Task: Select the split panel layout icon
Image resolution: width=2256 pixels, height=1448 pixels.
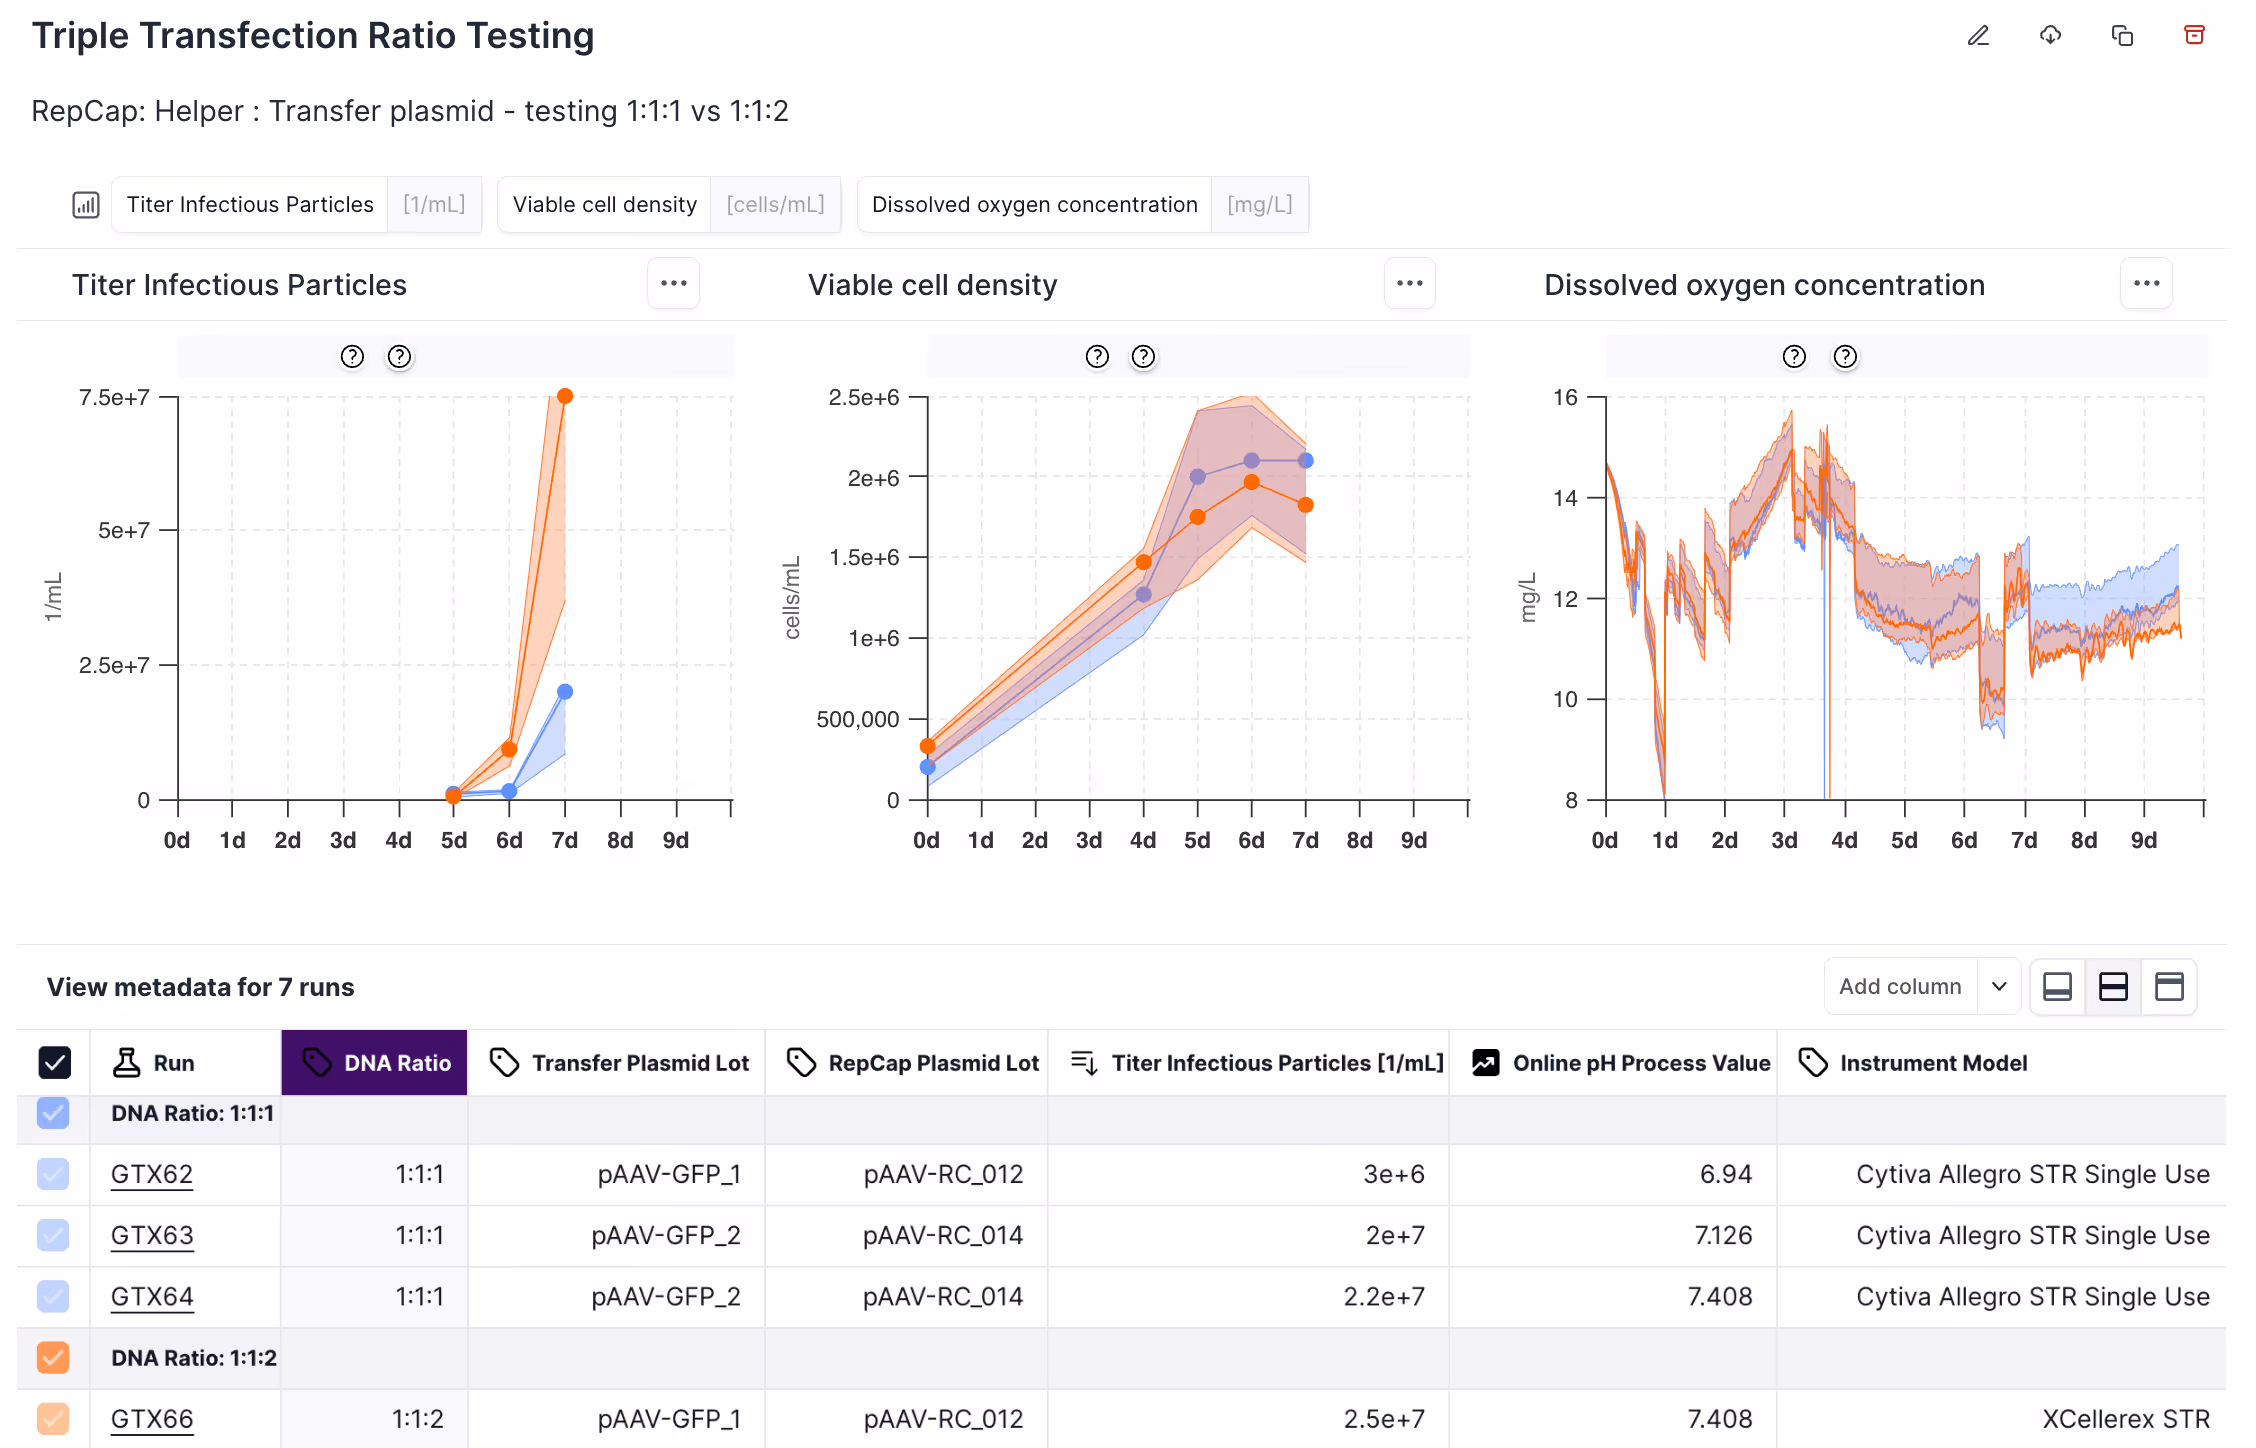Action: (2113, 987)
